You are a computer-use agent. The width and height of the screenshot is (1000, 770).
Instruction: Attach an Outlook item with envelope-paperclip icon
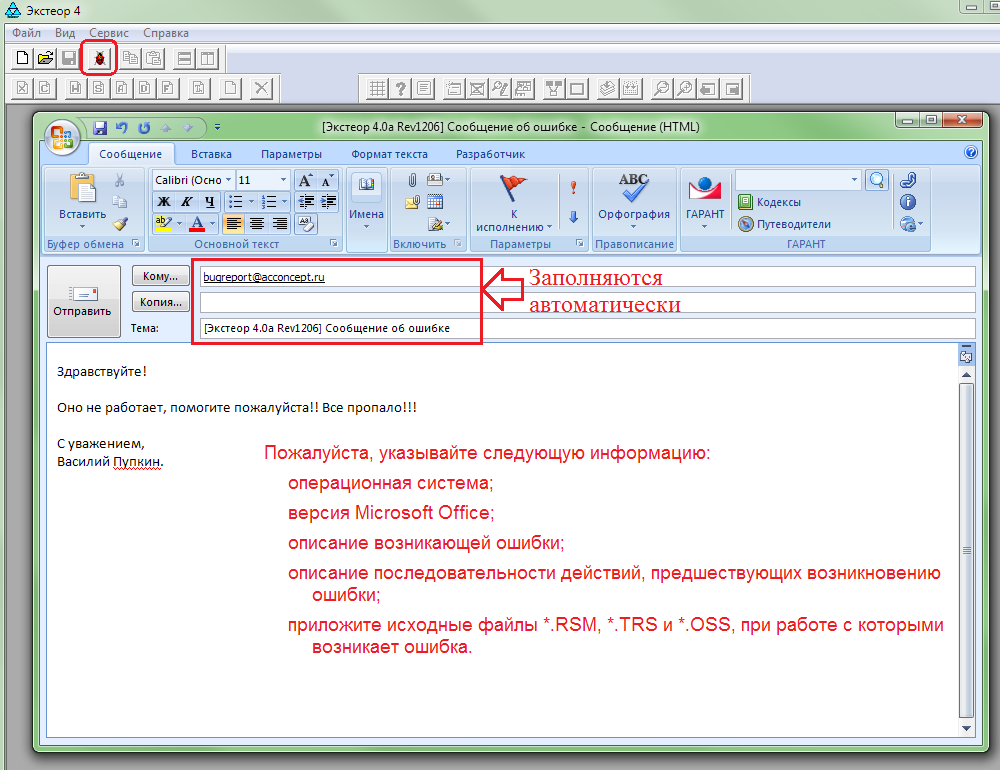tap(412, 202)
